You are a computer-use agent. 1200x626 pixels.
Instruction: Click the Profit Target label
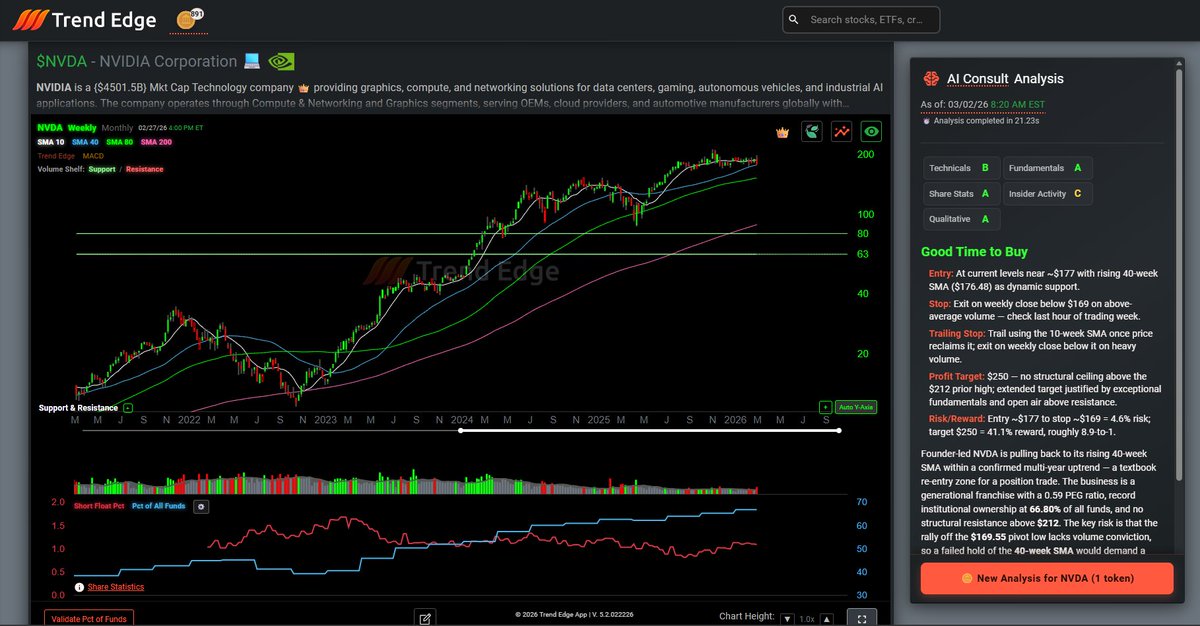coord(958,376)
